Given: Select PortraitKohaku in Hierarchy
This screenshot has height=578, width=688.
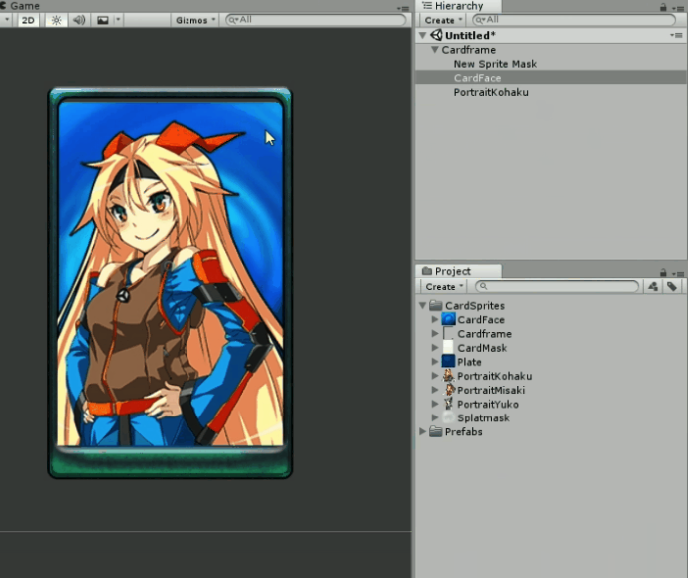Looking at the screenshot, I should click(x=491, y=92).
